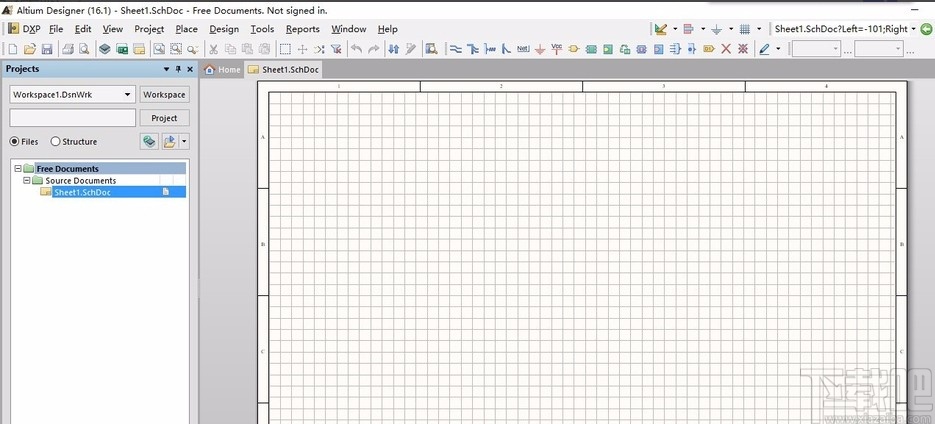Open the Projects panel options arrow
Image resolution: width=935 pixels, height=424 pixels.
pos(166,69)
